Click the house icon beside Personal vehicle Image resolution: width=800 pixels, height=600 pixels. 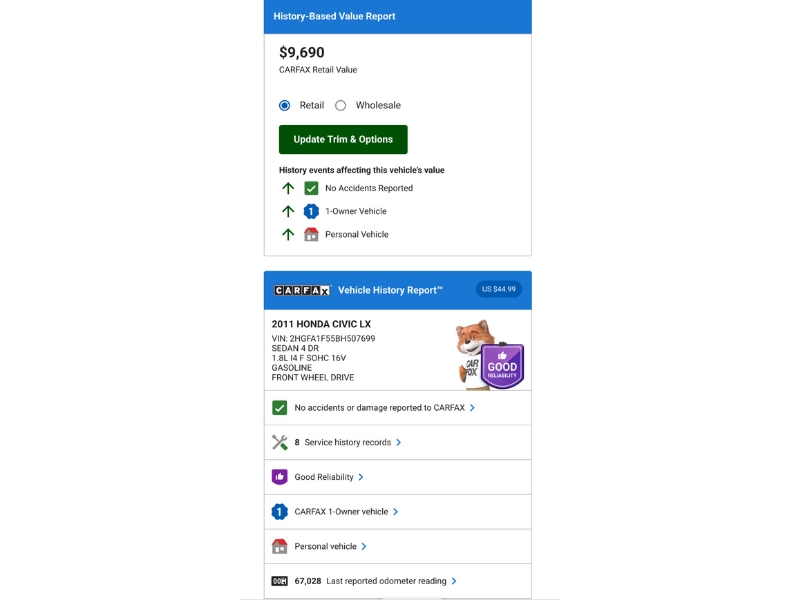(280, 546)
